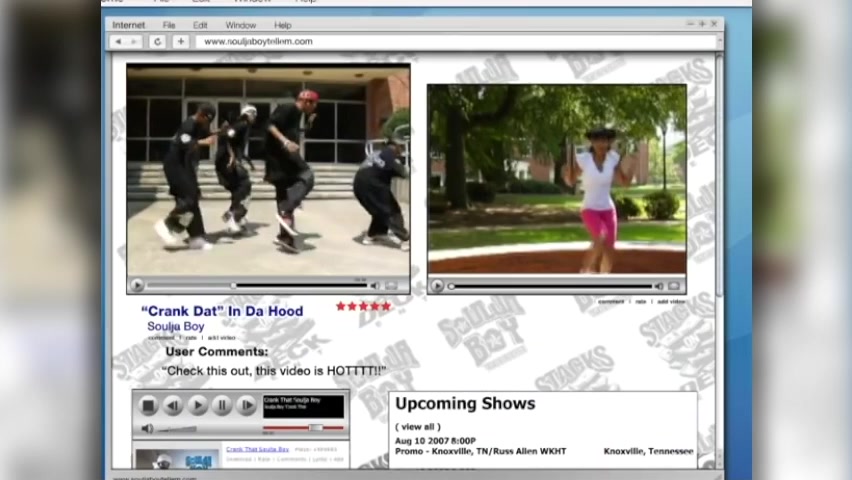Screen dimensions: 852x480
Task: Go forward with the browser forward arrow
Action: pos(134,41)
